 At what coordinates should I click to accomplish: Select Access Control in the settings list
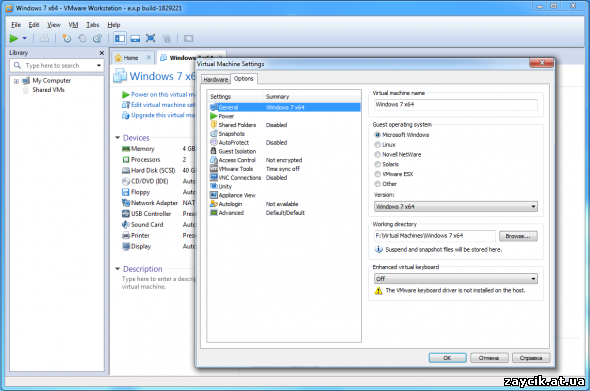tap(237, 160)
